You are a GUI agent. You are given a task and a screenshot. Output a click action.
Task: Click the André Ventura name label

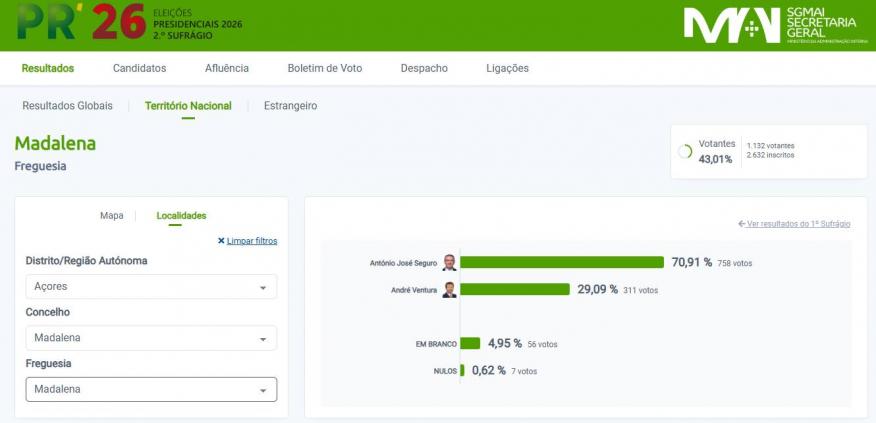pyautogui.click(x=414, y=290)
